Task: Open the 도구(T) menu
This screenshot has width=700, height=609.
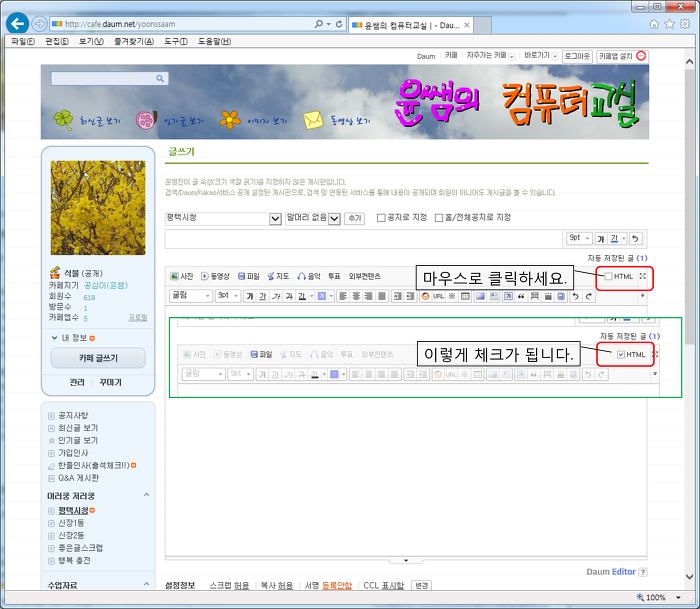Action: (x=175, y=42)
